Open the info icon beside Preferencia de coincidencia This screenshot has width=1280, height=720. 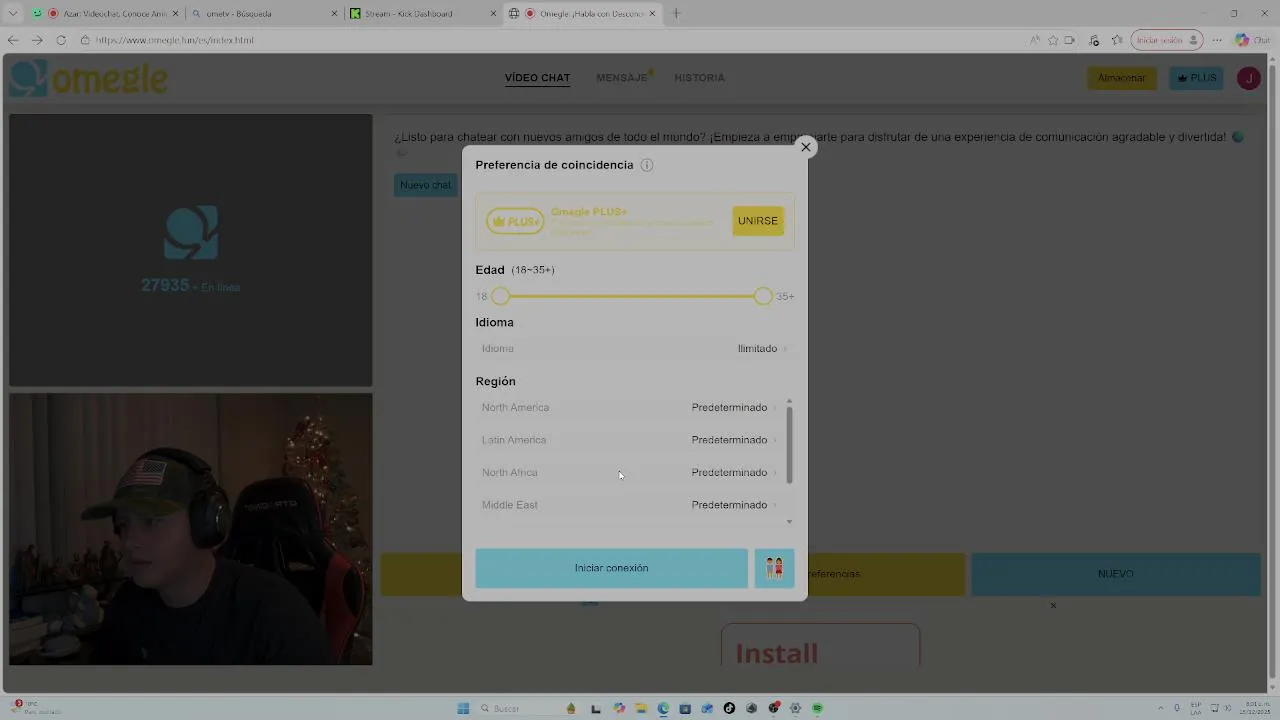(x=647, y=165)
